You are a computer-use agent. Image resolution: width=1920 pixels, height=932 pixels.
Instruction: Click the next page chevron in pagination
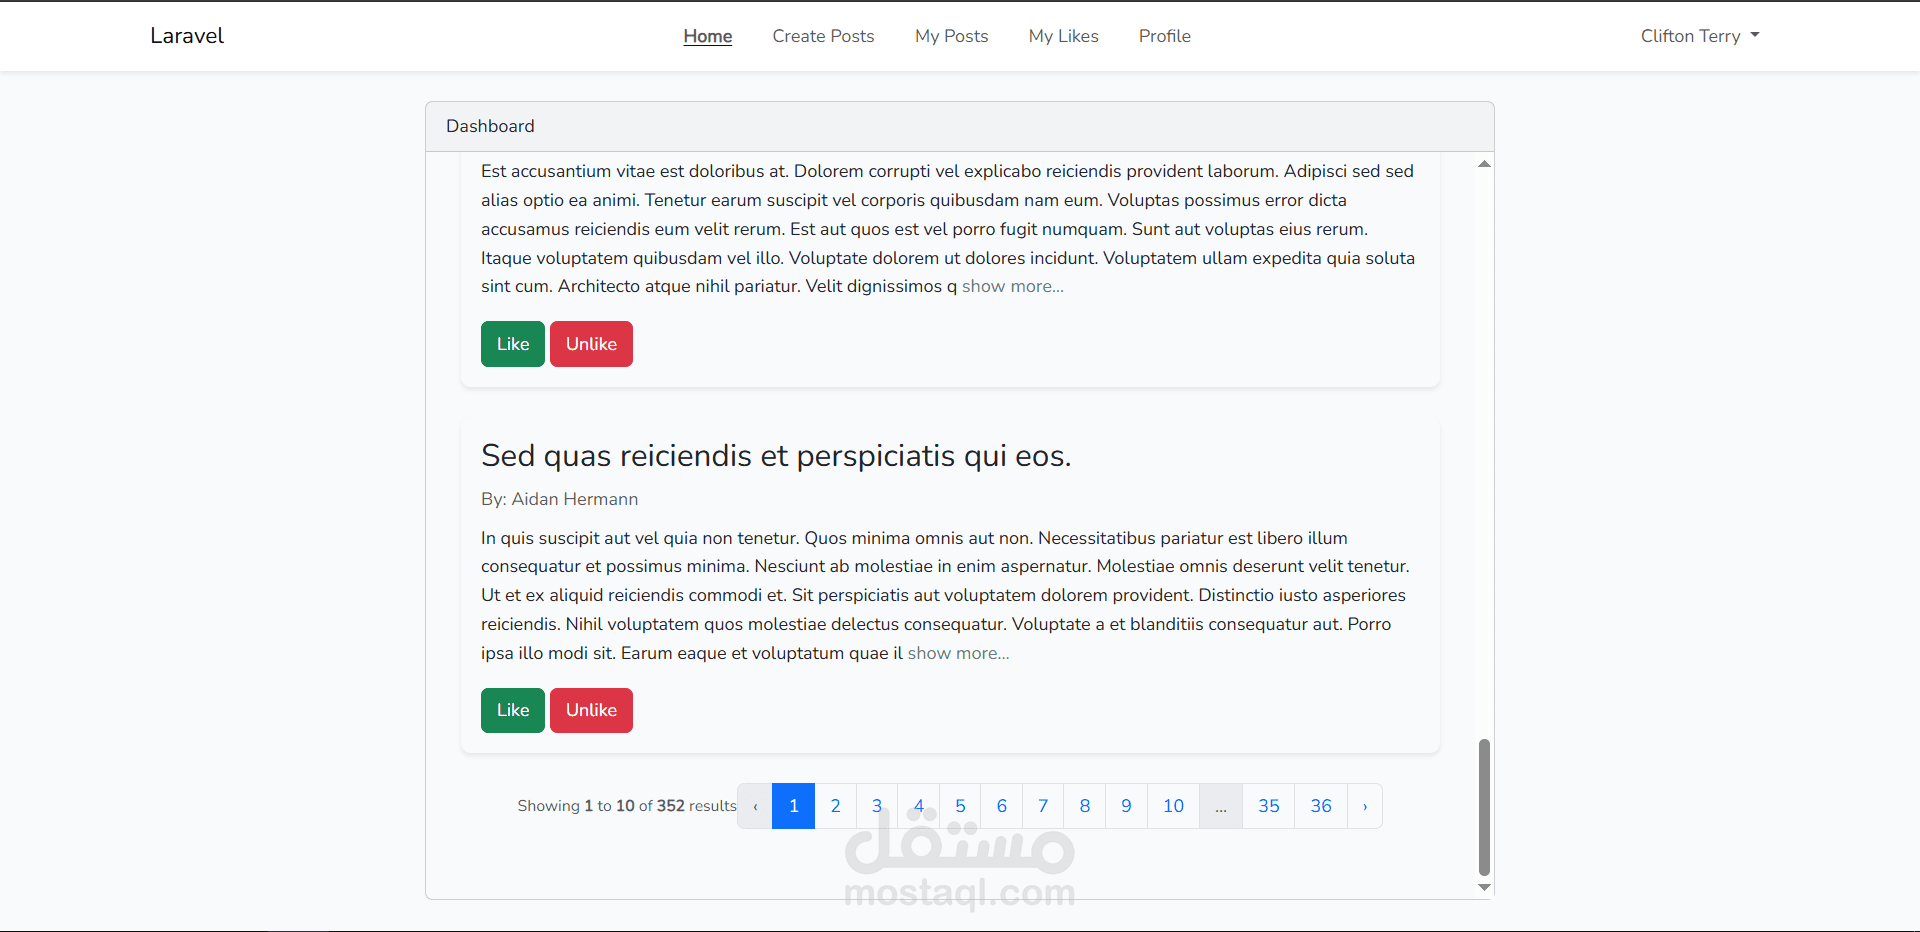(1364, 806)
